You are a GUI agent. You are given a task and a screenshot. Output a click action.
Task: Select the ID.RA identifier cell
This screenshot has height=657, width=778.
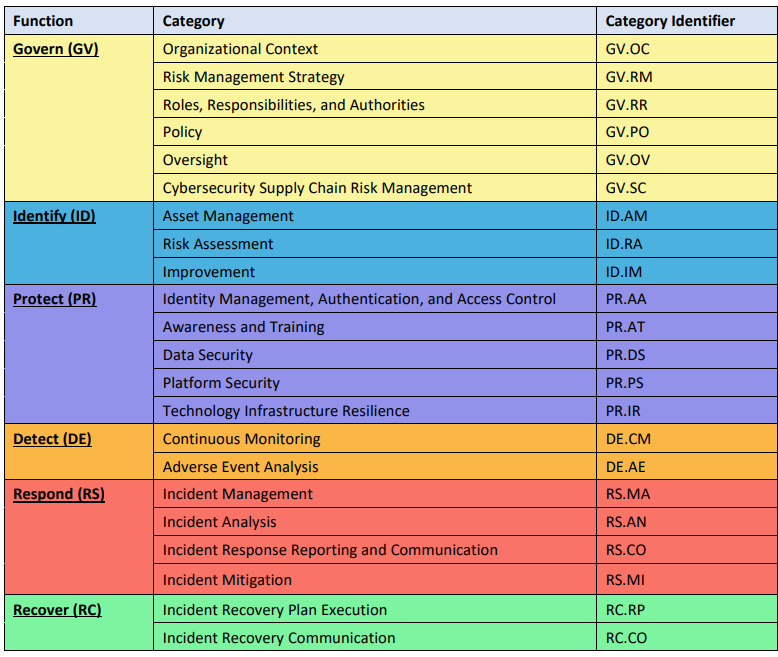(623, 244)
